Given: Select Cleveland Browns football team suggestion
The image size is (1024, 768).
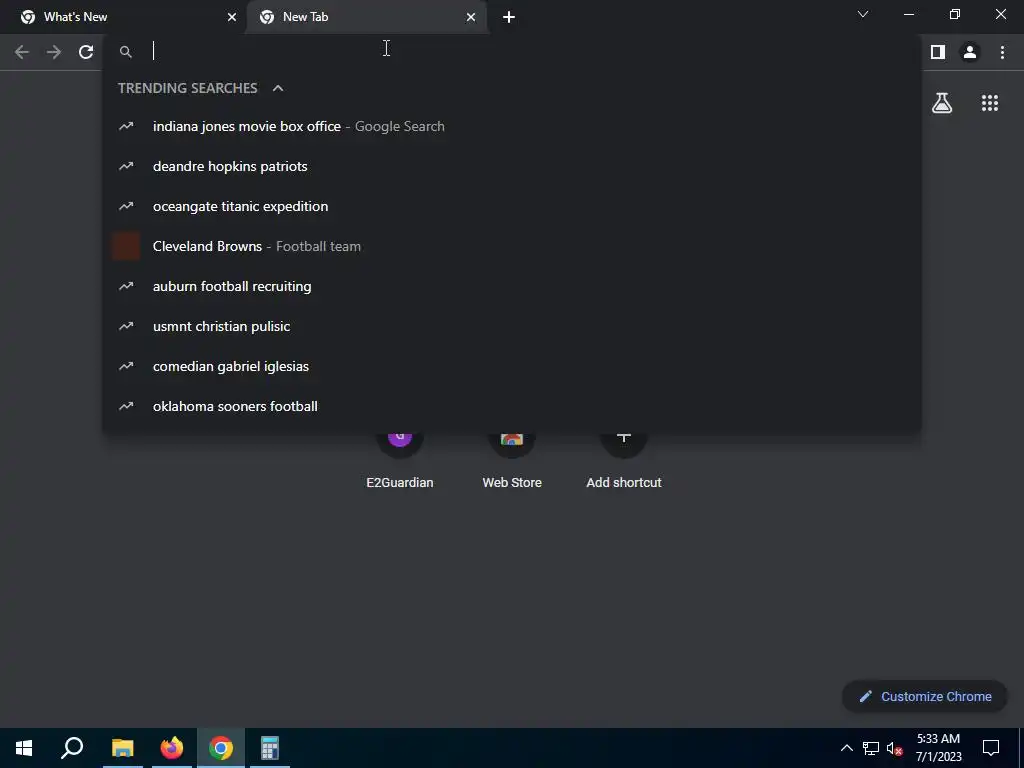Looking at the screenshot, I should (511, 246).
